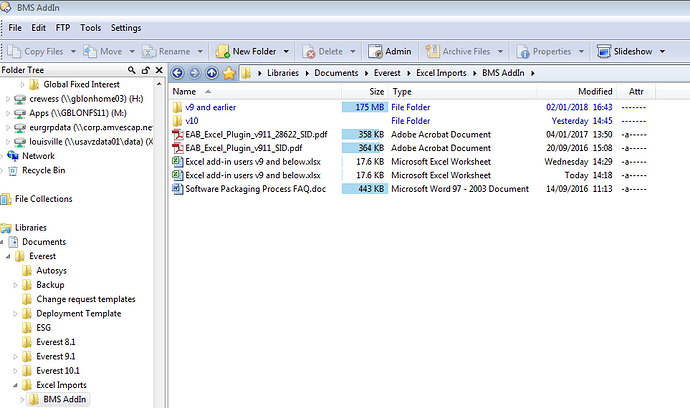This screenshot has width=690, height=408.
Task: Create a New Folder
Action: (x=246, y=51)
